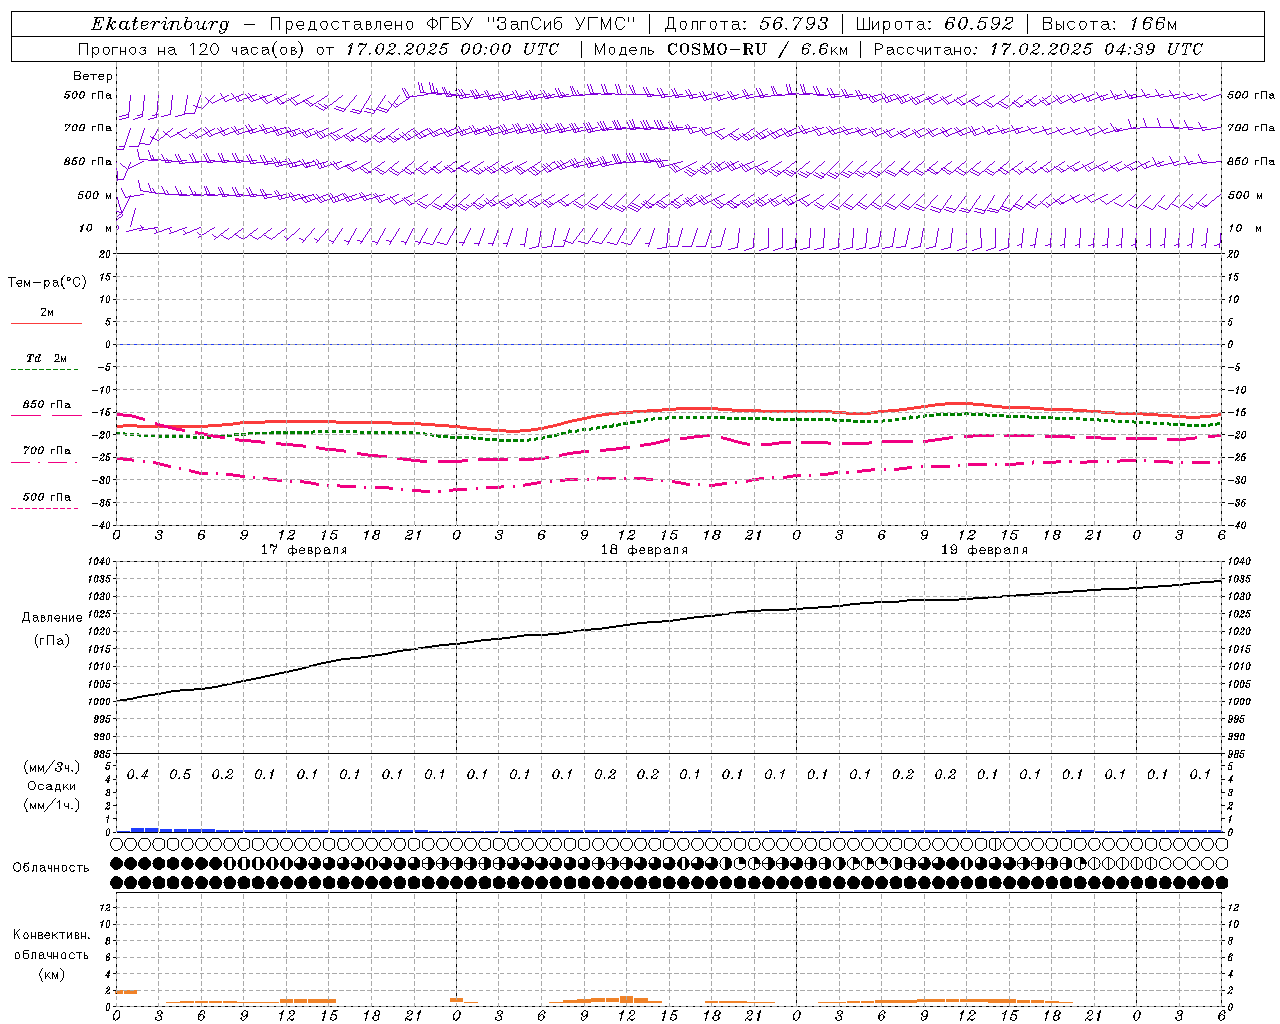Click the '10 м' wind level label on left
The image size is (1280, 1024).
(x=96, y=228)
